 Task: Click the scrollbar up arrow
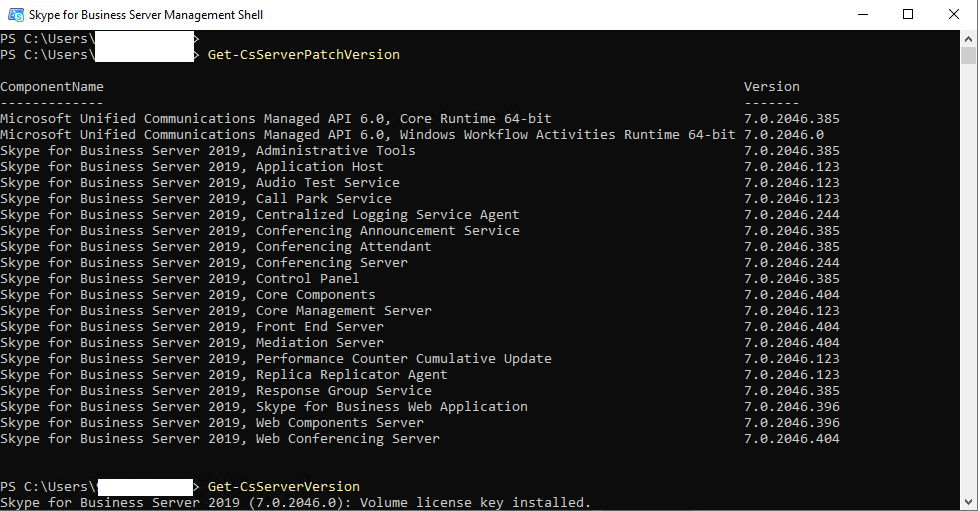click(x=969, y=38)
